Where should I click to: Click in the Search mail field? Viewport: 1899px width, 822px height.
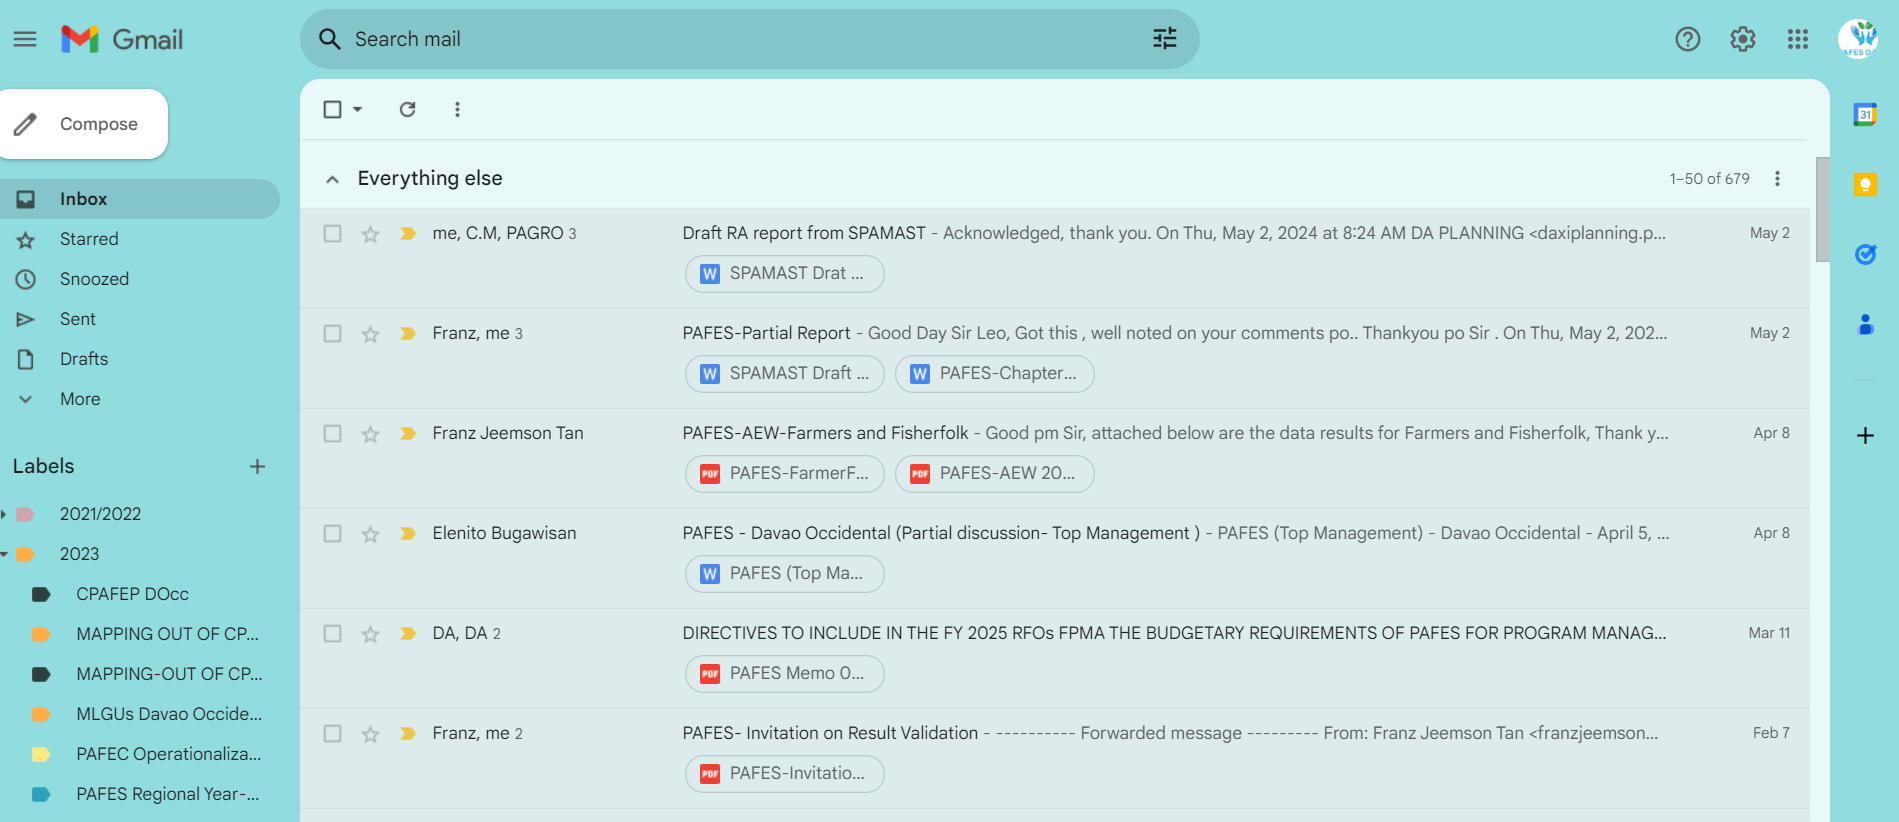click(x=740, y=39)
